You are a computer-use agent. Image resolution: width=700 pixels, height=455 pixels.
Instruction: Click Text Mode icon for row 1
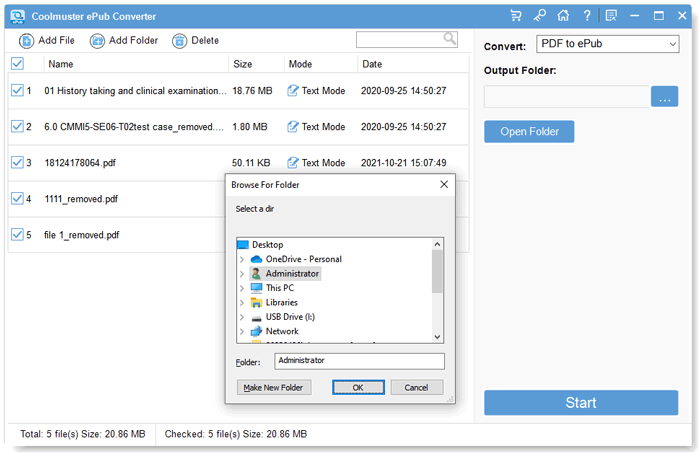pos(292,91)
